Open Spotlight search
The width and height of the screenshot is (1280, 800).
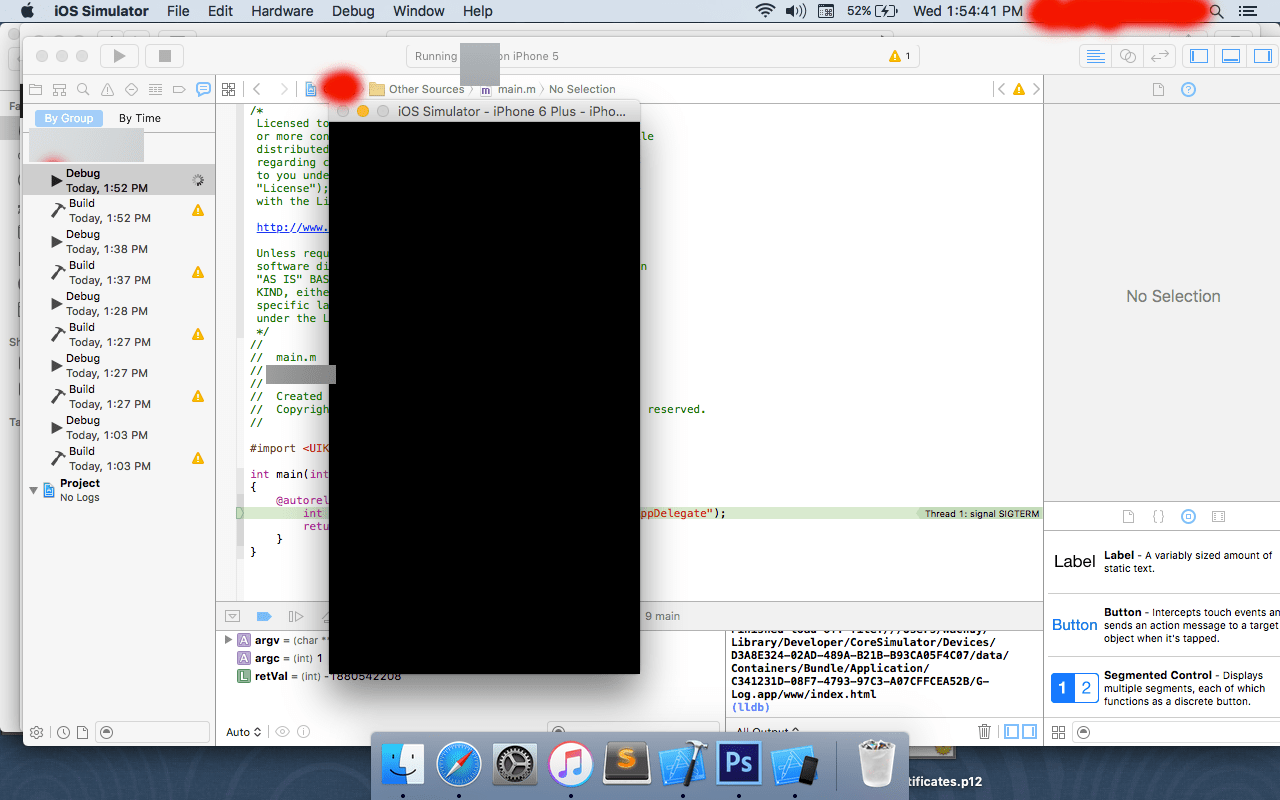(x=1216, y=11)
